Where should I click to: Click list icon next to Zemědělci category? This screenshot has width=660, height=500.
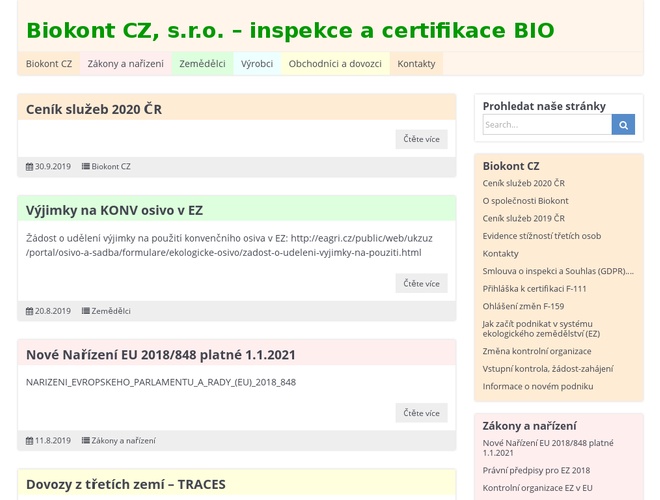[86, 311]
